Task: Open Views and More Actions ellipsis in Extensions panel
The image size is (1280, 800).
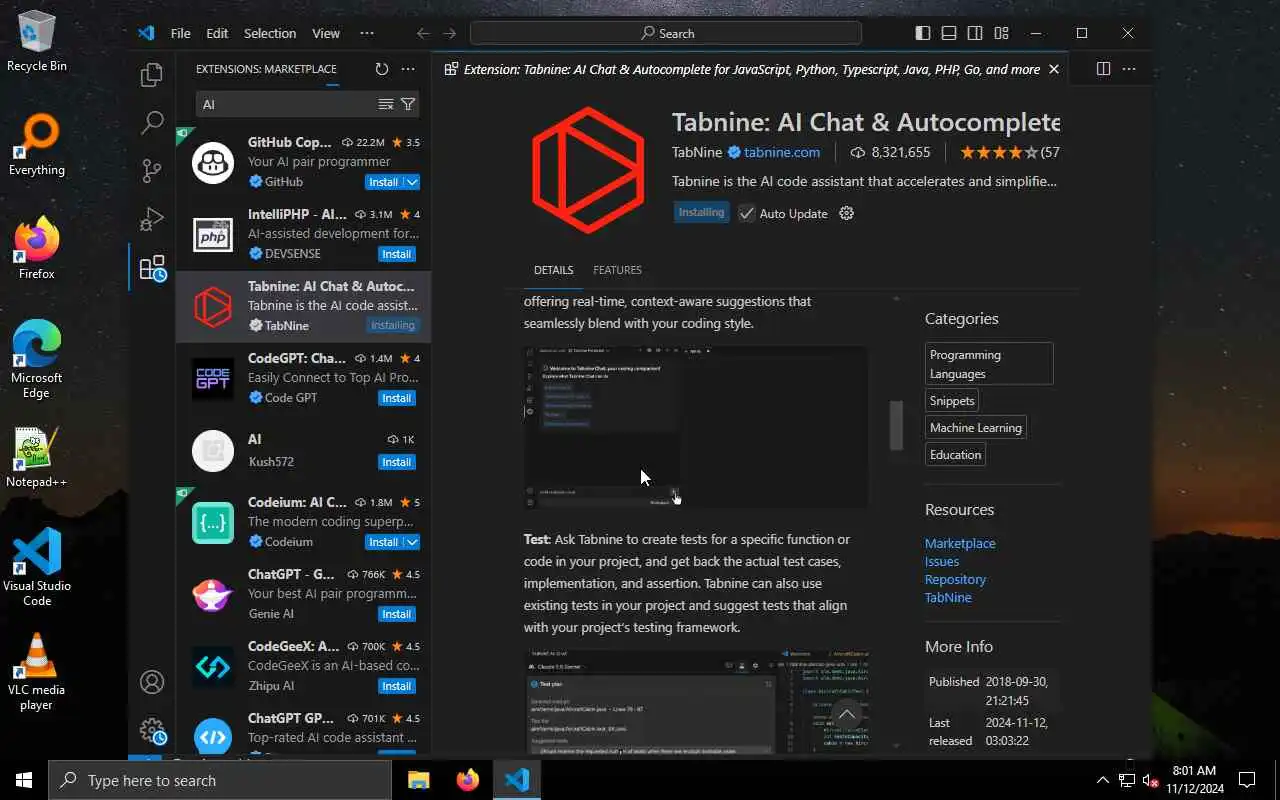Action: pos(408,69)
